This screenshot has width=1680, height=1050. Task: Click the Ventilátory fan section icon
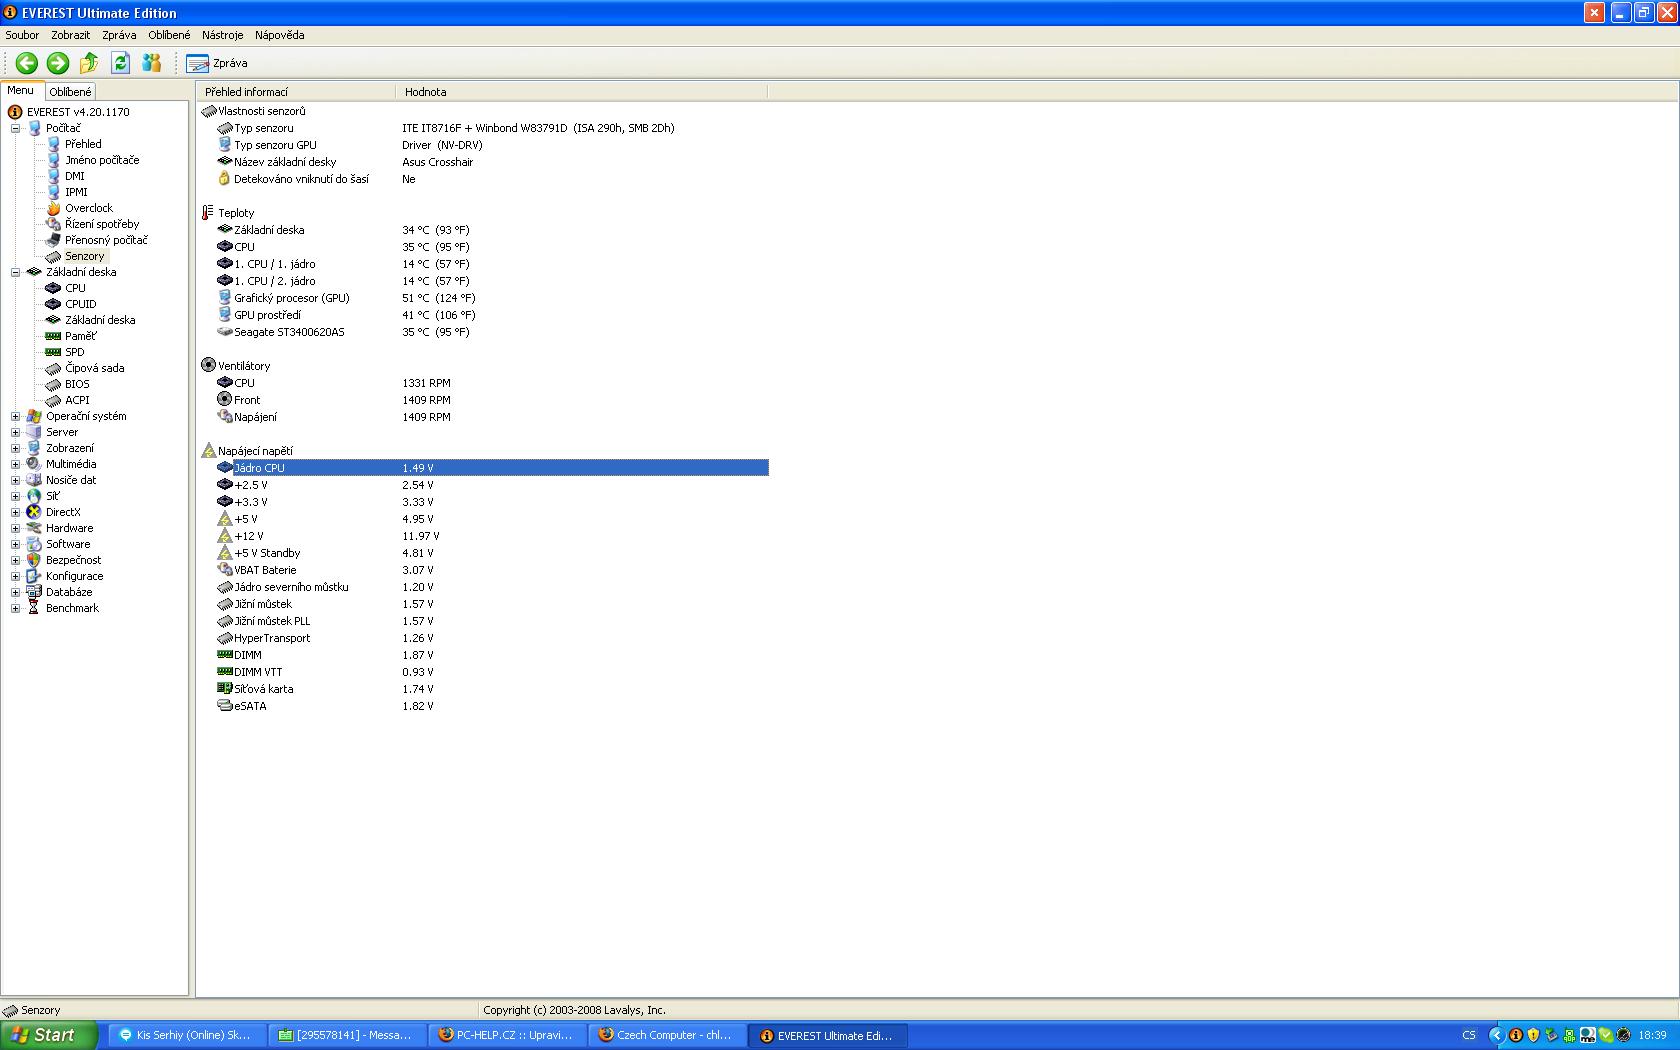click(x=208, y=366)
